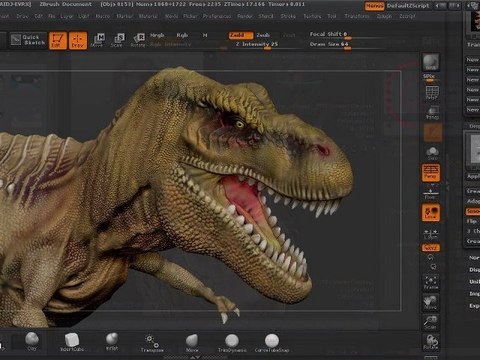480x360 pixels.
Task: Open the Tool menu
Action: pyautogui.click(x=332, y=16)
